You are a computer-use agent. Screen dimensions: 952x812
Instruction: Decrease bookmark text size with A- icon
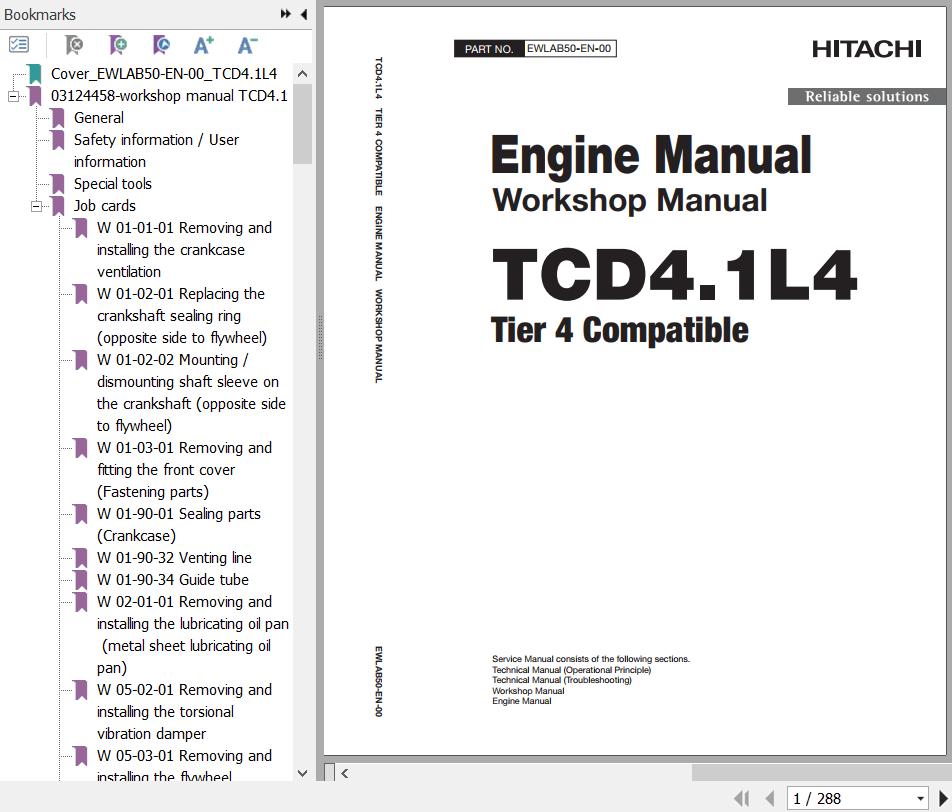[x=247, y=44]
